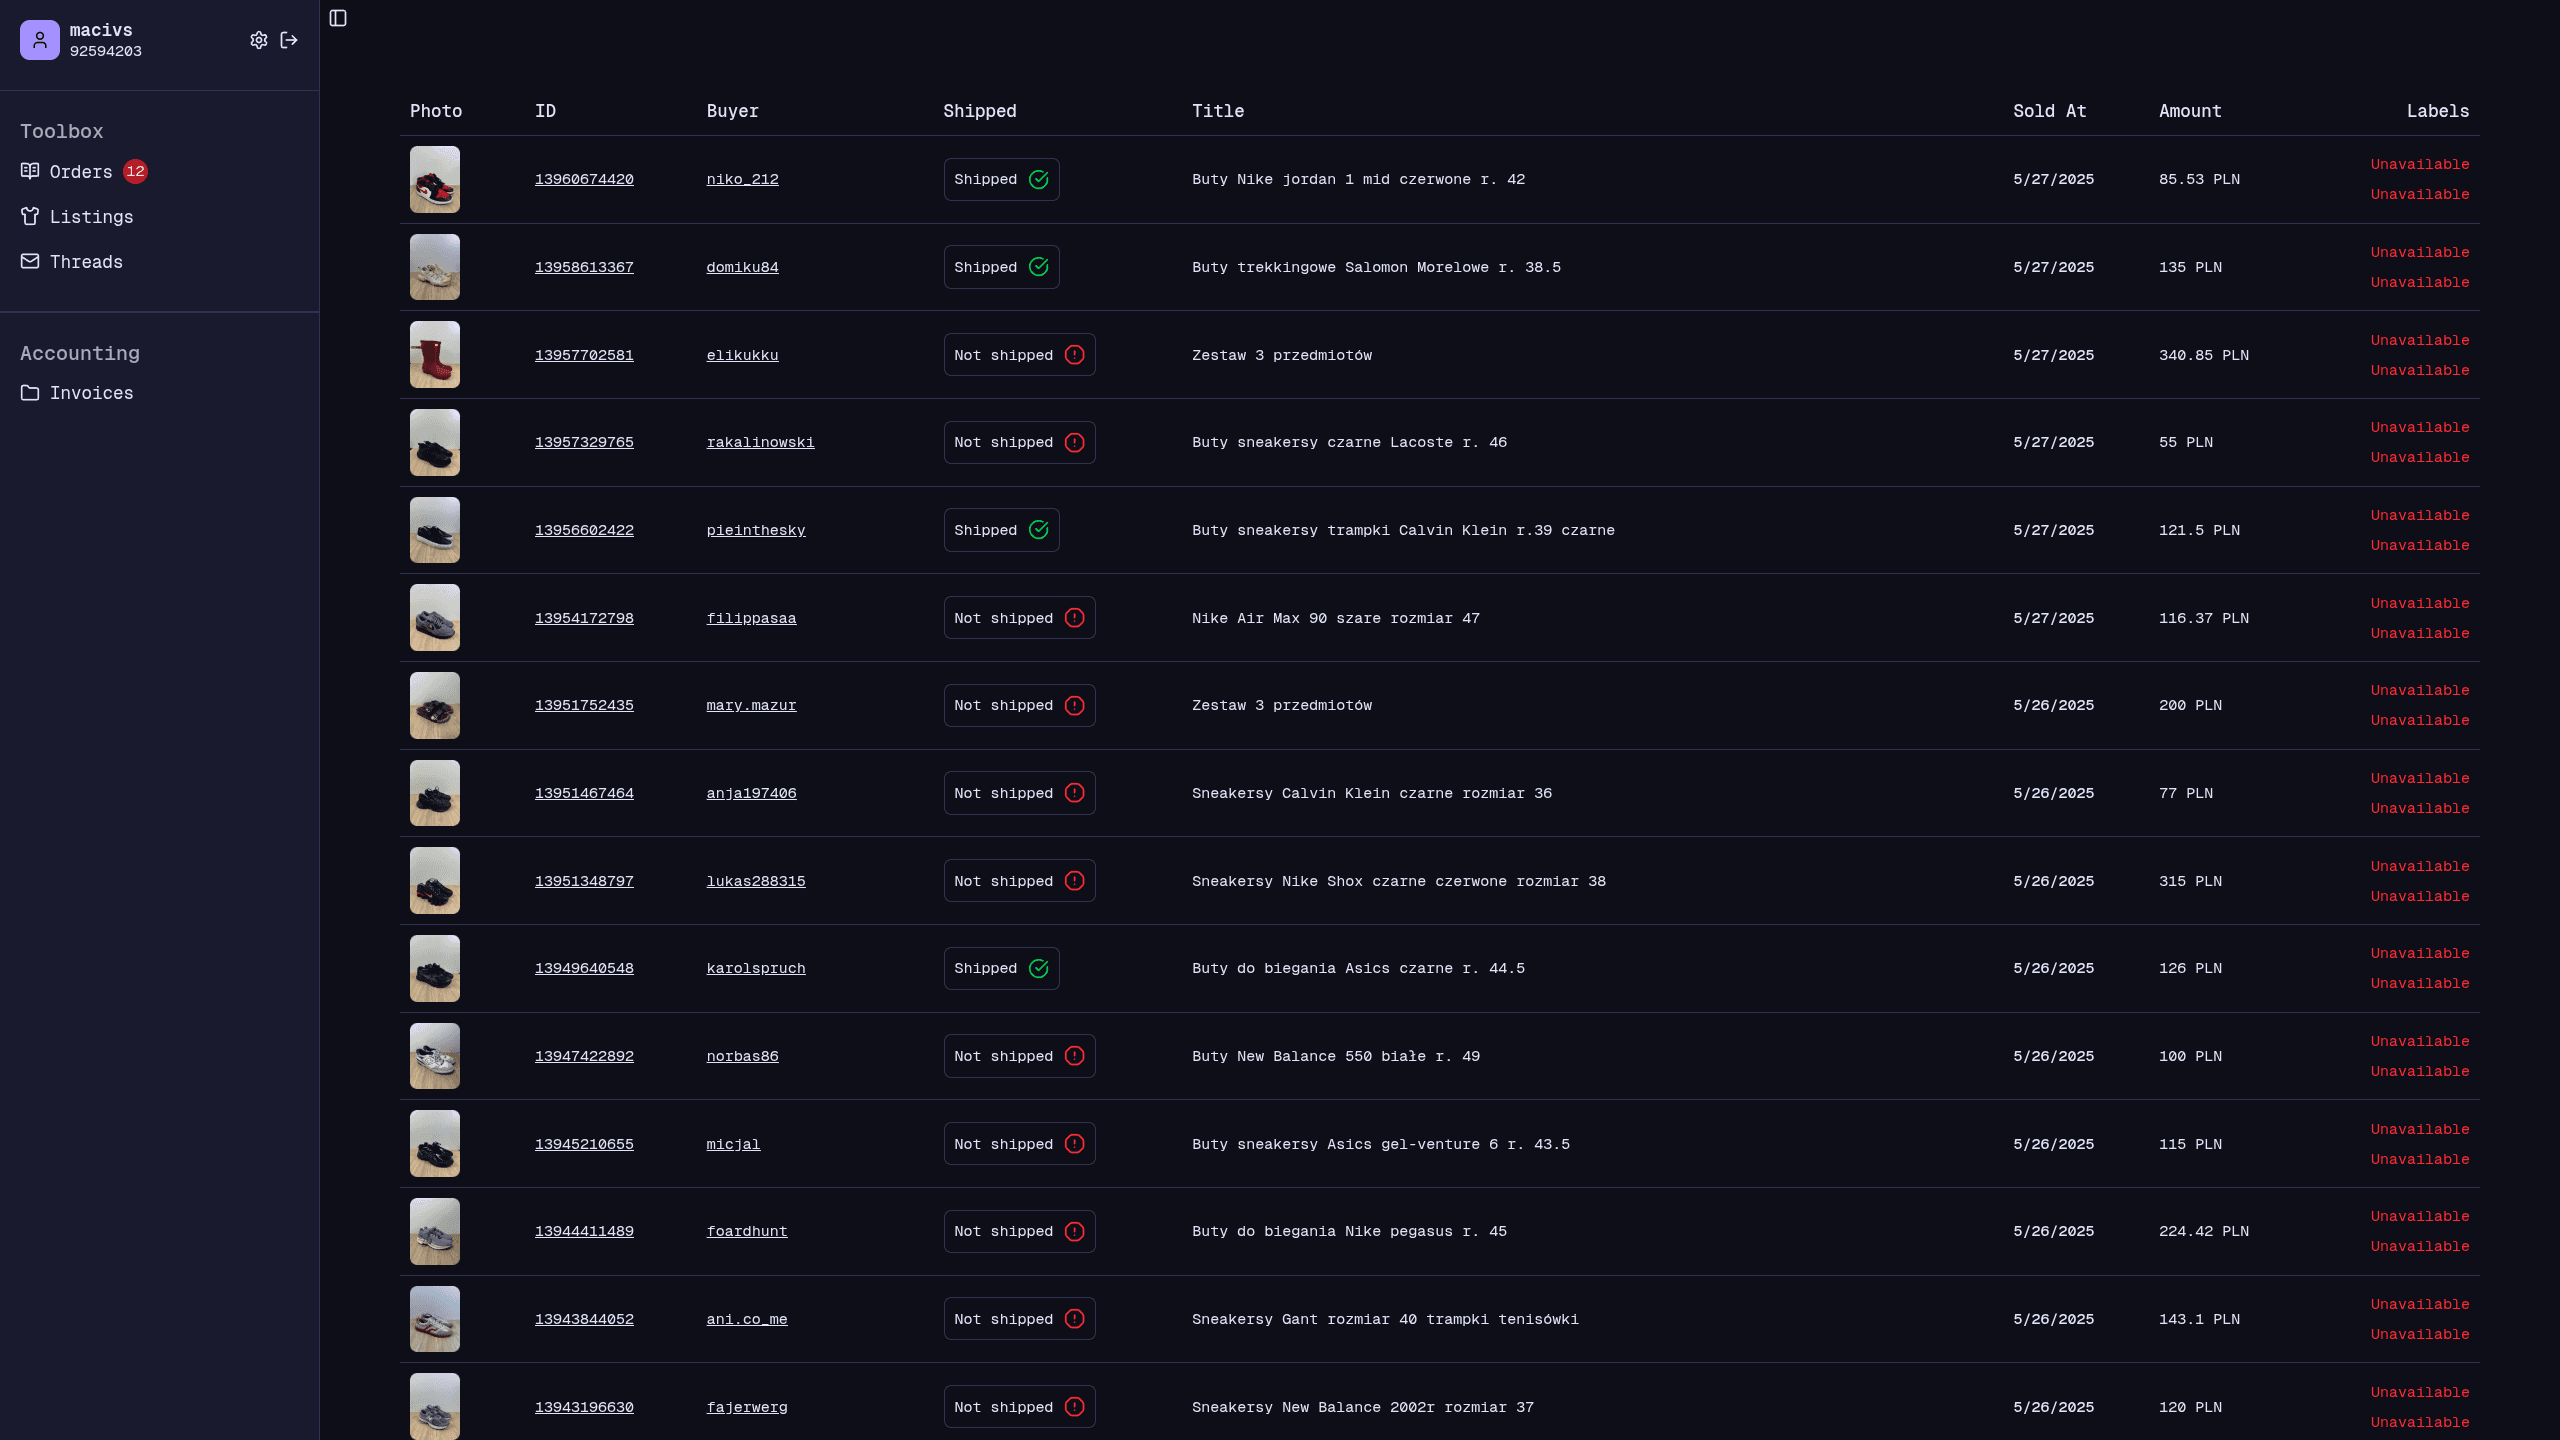2560x1440 pixels.
Task: Toggle Shipped status for domiku84's order
Action: point(1001,267)
